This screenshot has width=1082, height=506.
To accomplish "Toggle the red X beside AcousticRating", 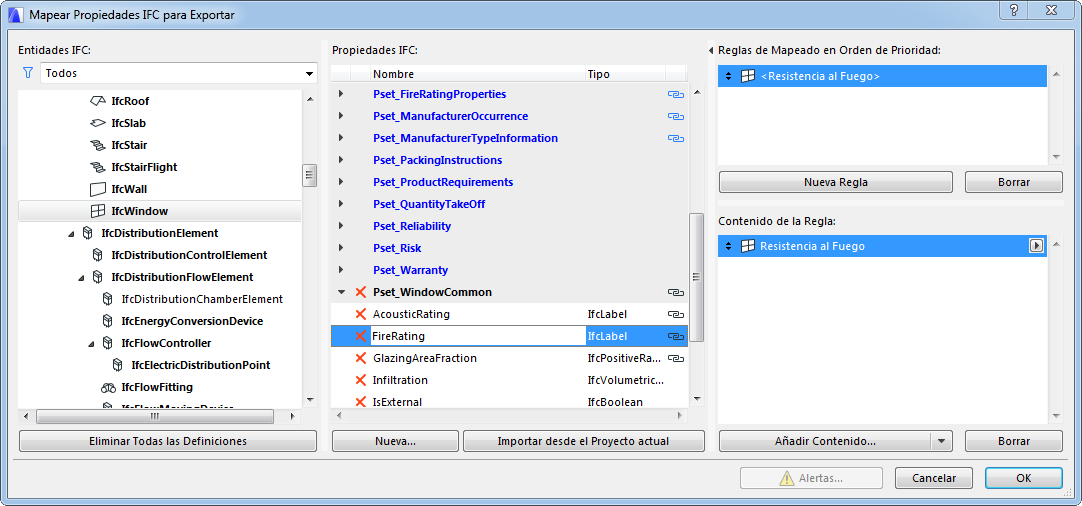I will click(x=360, y=314).
